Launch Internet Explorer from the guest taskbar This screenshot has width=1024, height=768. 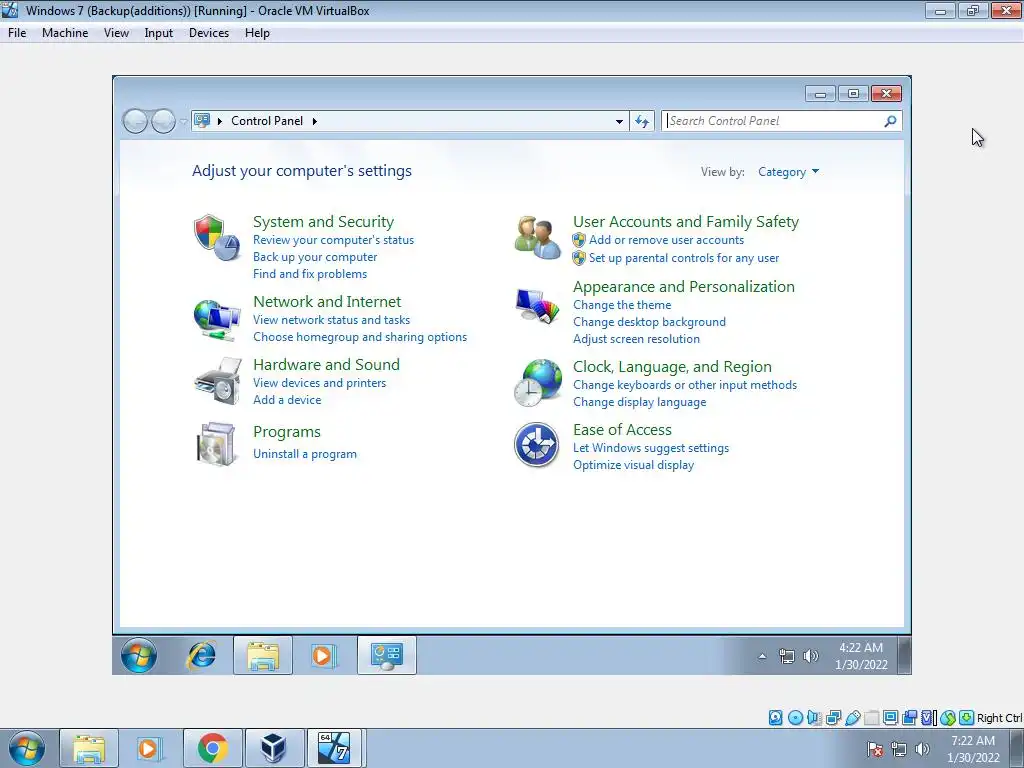(202, 655)
